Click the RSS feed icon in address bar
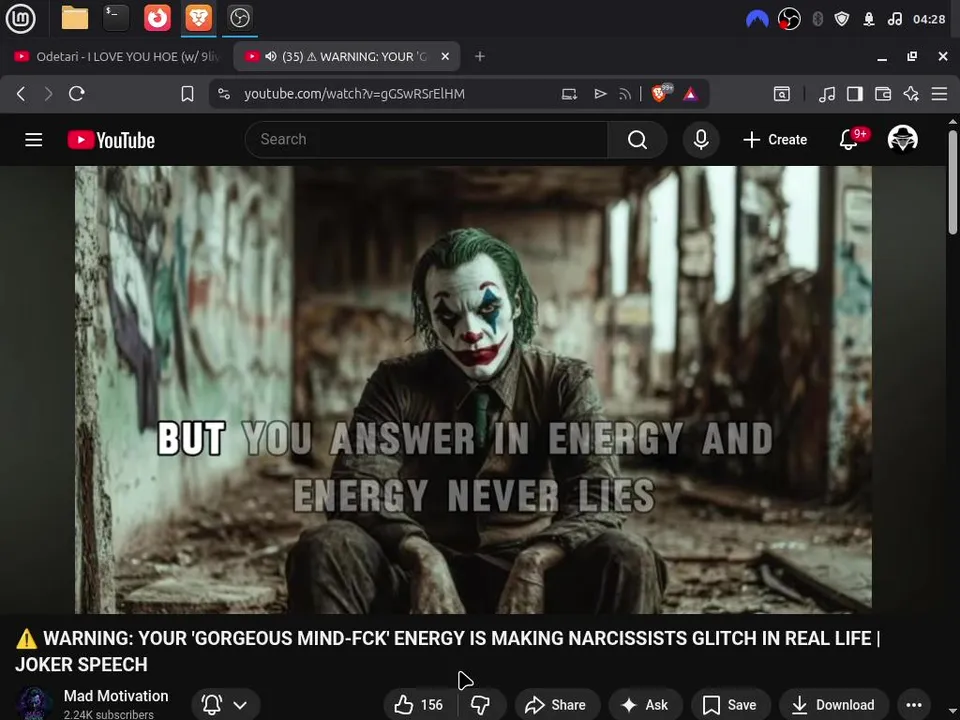 [624, 94]
